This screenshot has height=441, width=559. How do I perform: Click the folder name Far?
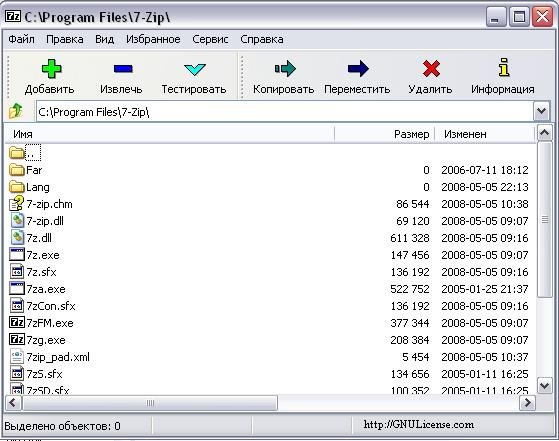click(34, 170)
